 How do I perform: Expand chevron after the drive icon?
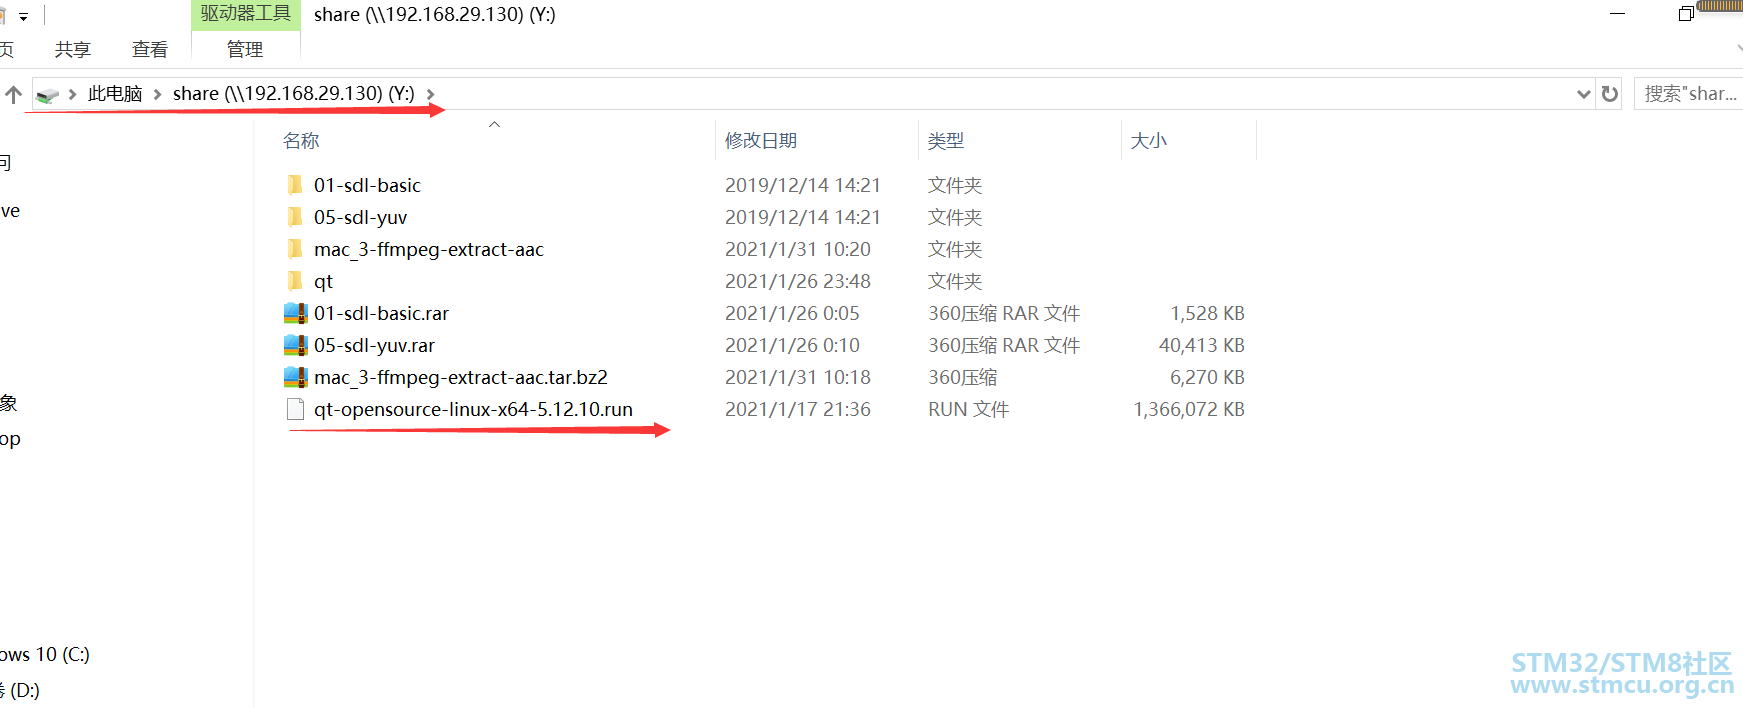point(72,94)
